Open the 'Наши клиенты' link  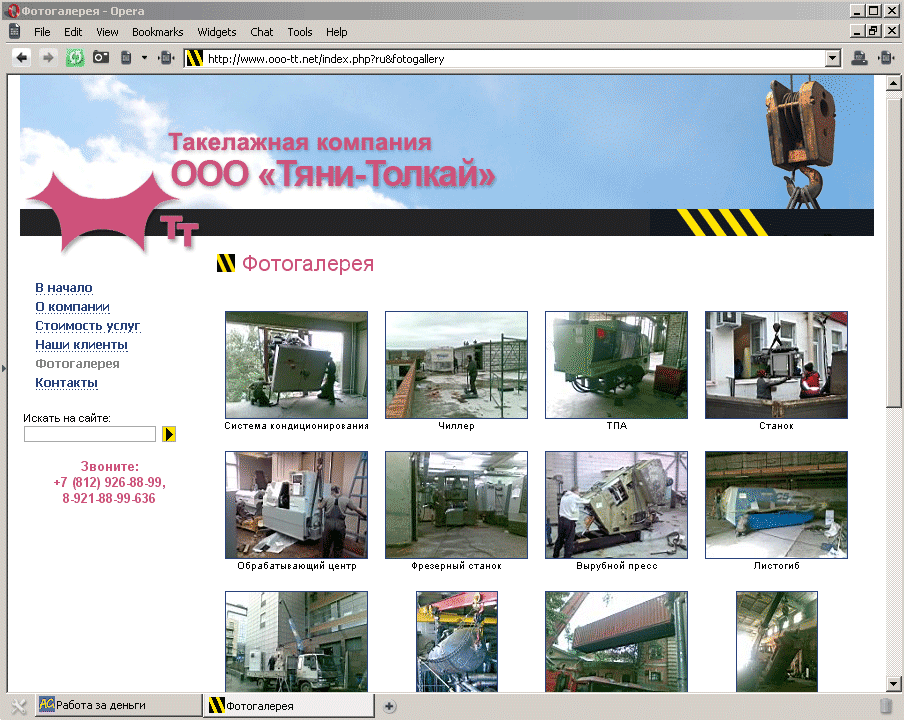(81, 345)
